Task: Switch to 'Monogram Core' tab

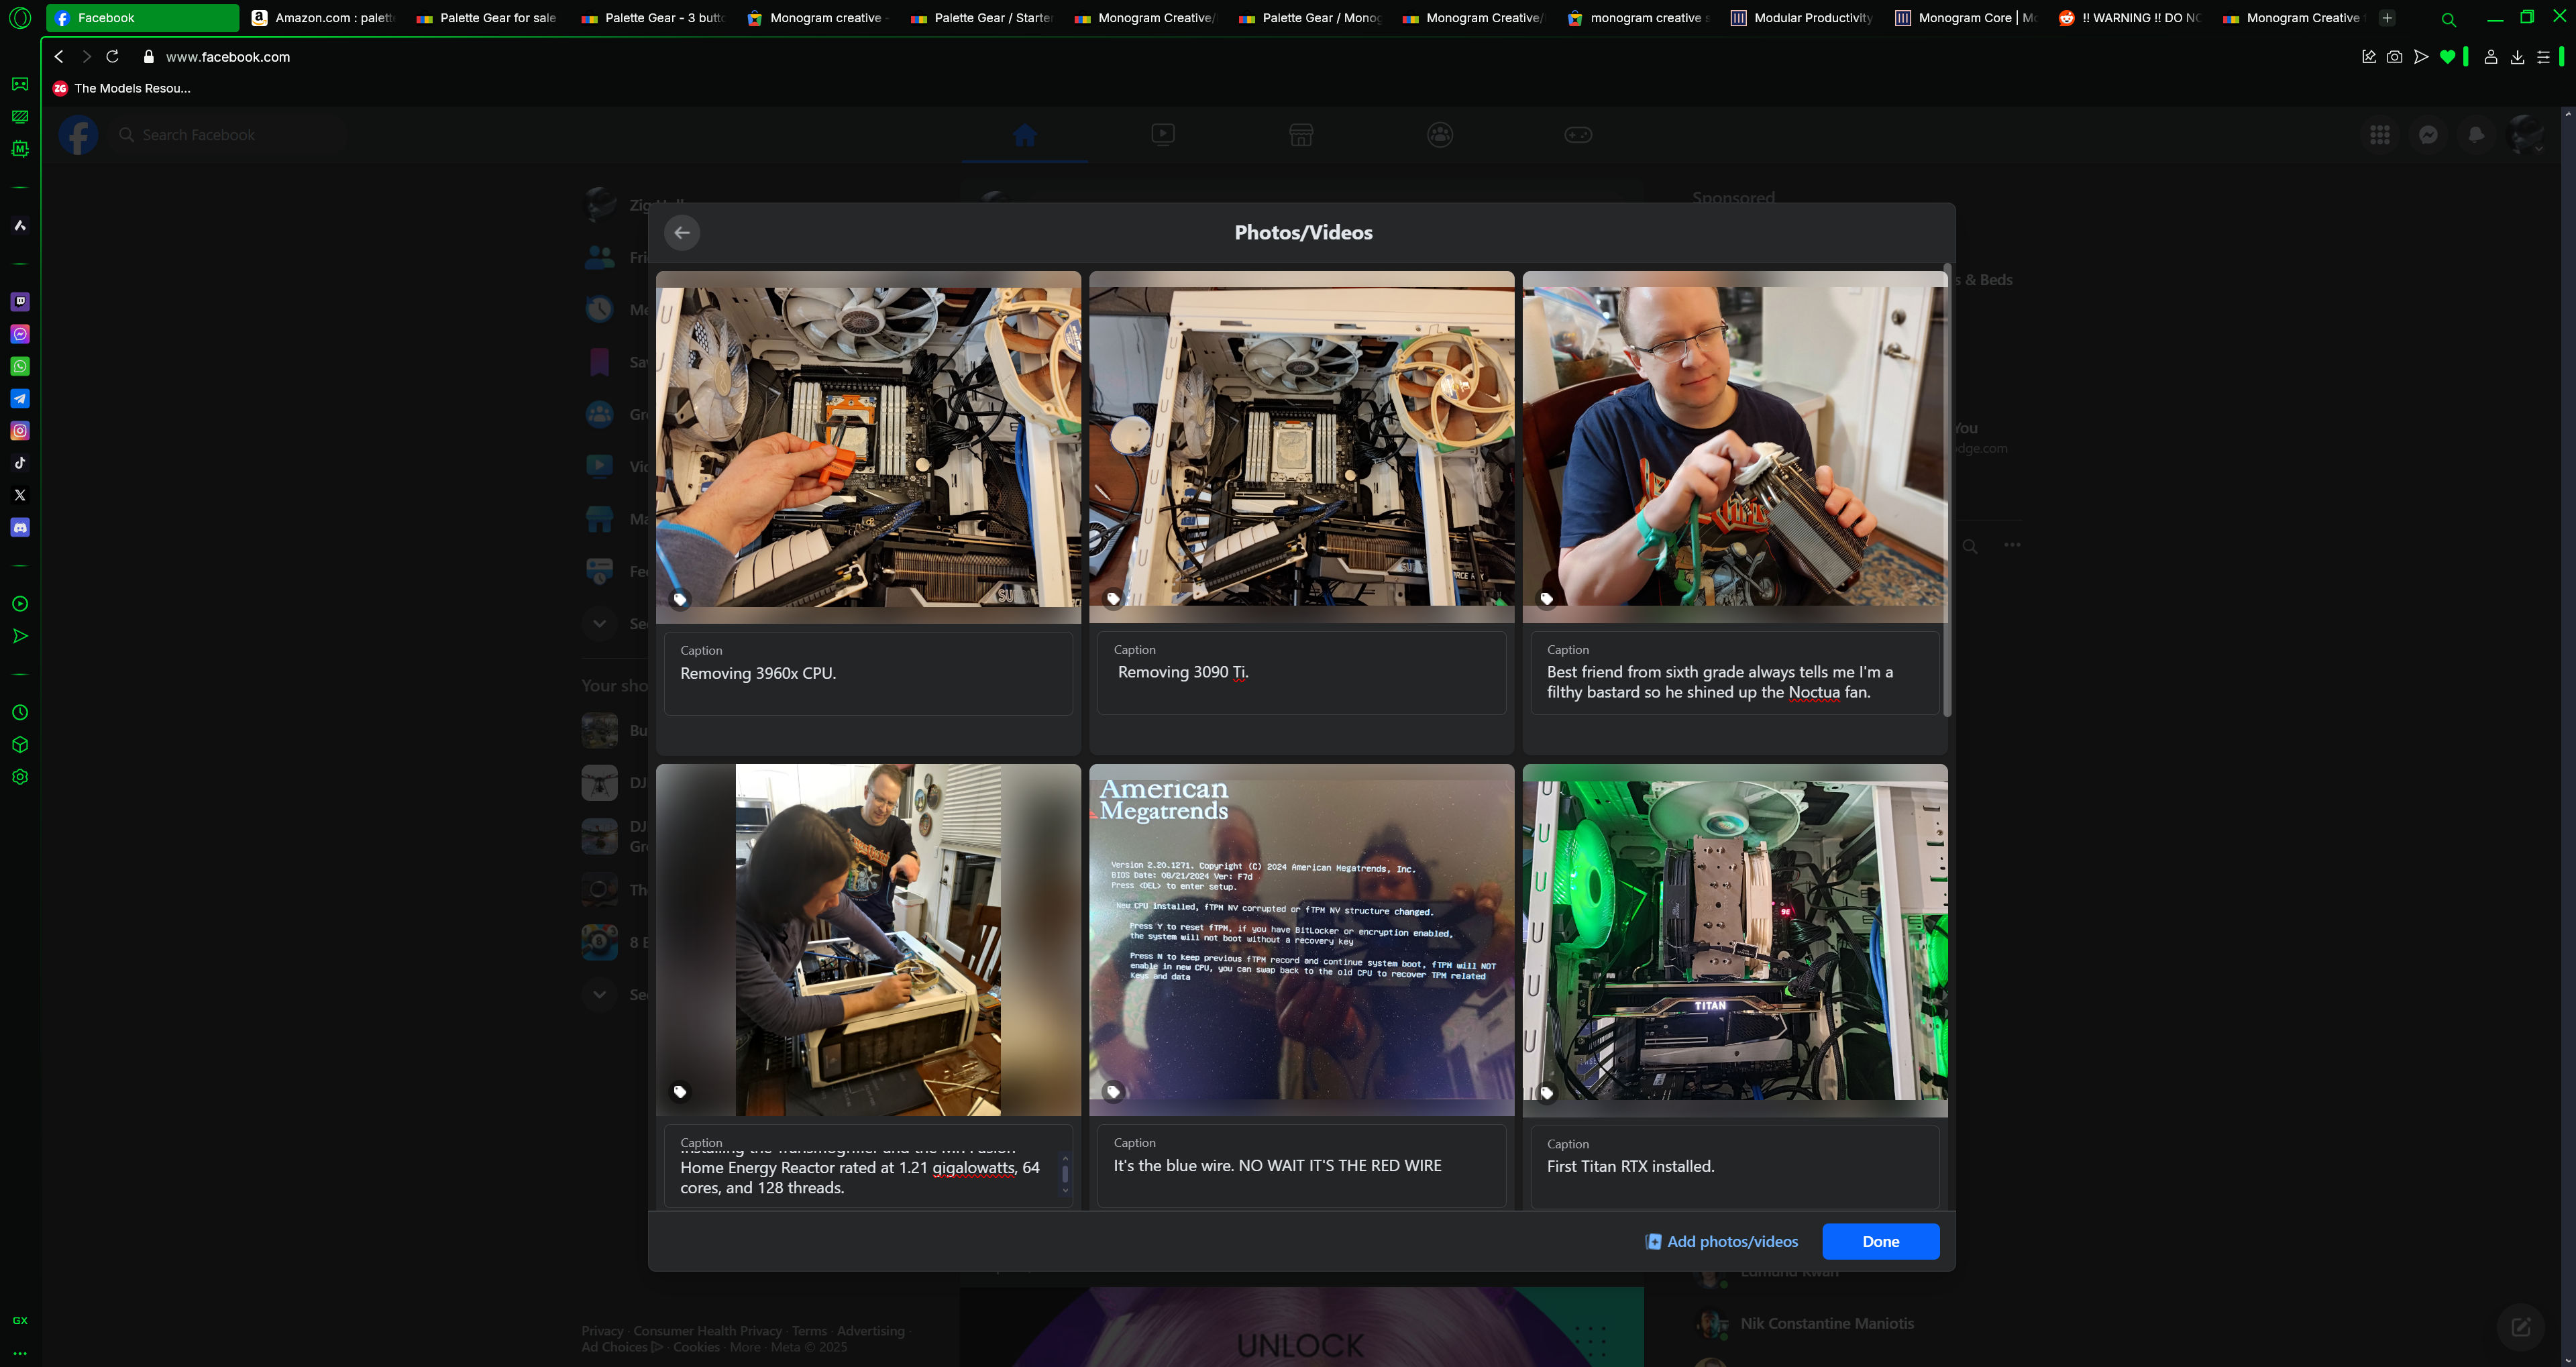Action: 1966,18
